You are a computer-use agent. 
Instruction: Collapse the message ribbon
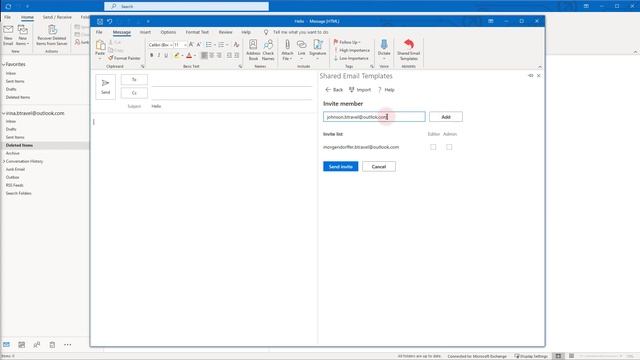pyautogui.click(x=540, y=67)
